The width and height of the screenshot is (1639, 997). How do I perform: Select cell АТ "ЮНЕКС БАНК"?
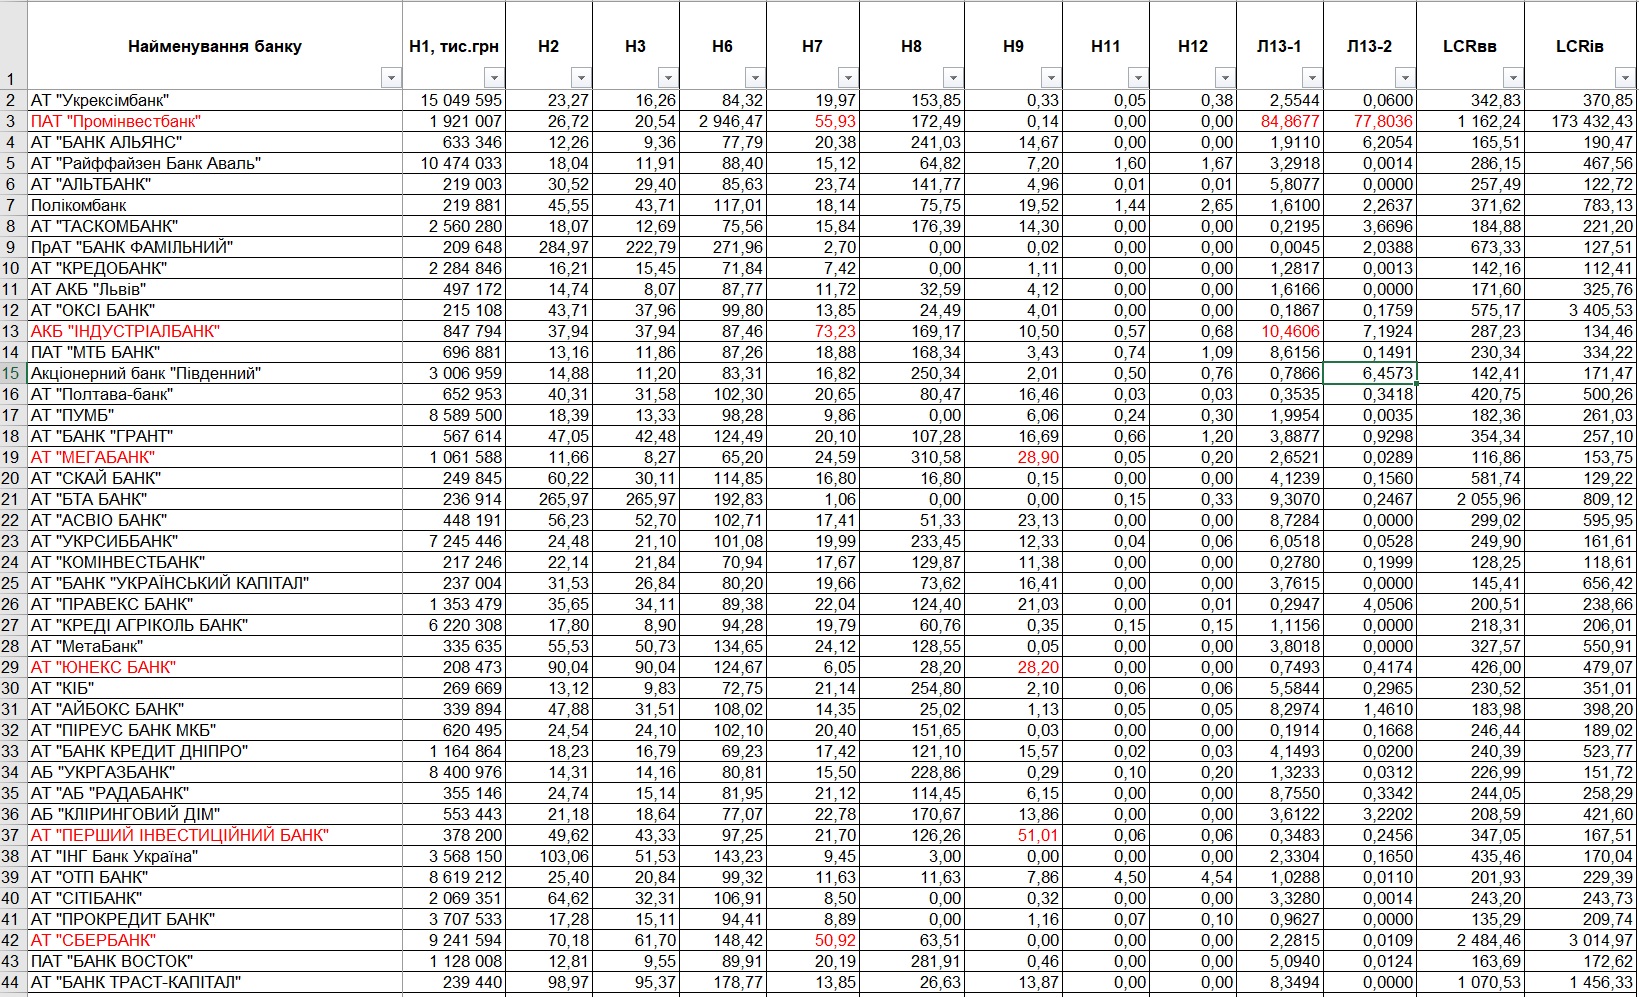(215, 667)
